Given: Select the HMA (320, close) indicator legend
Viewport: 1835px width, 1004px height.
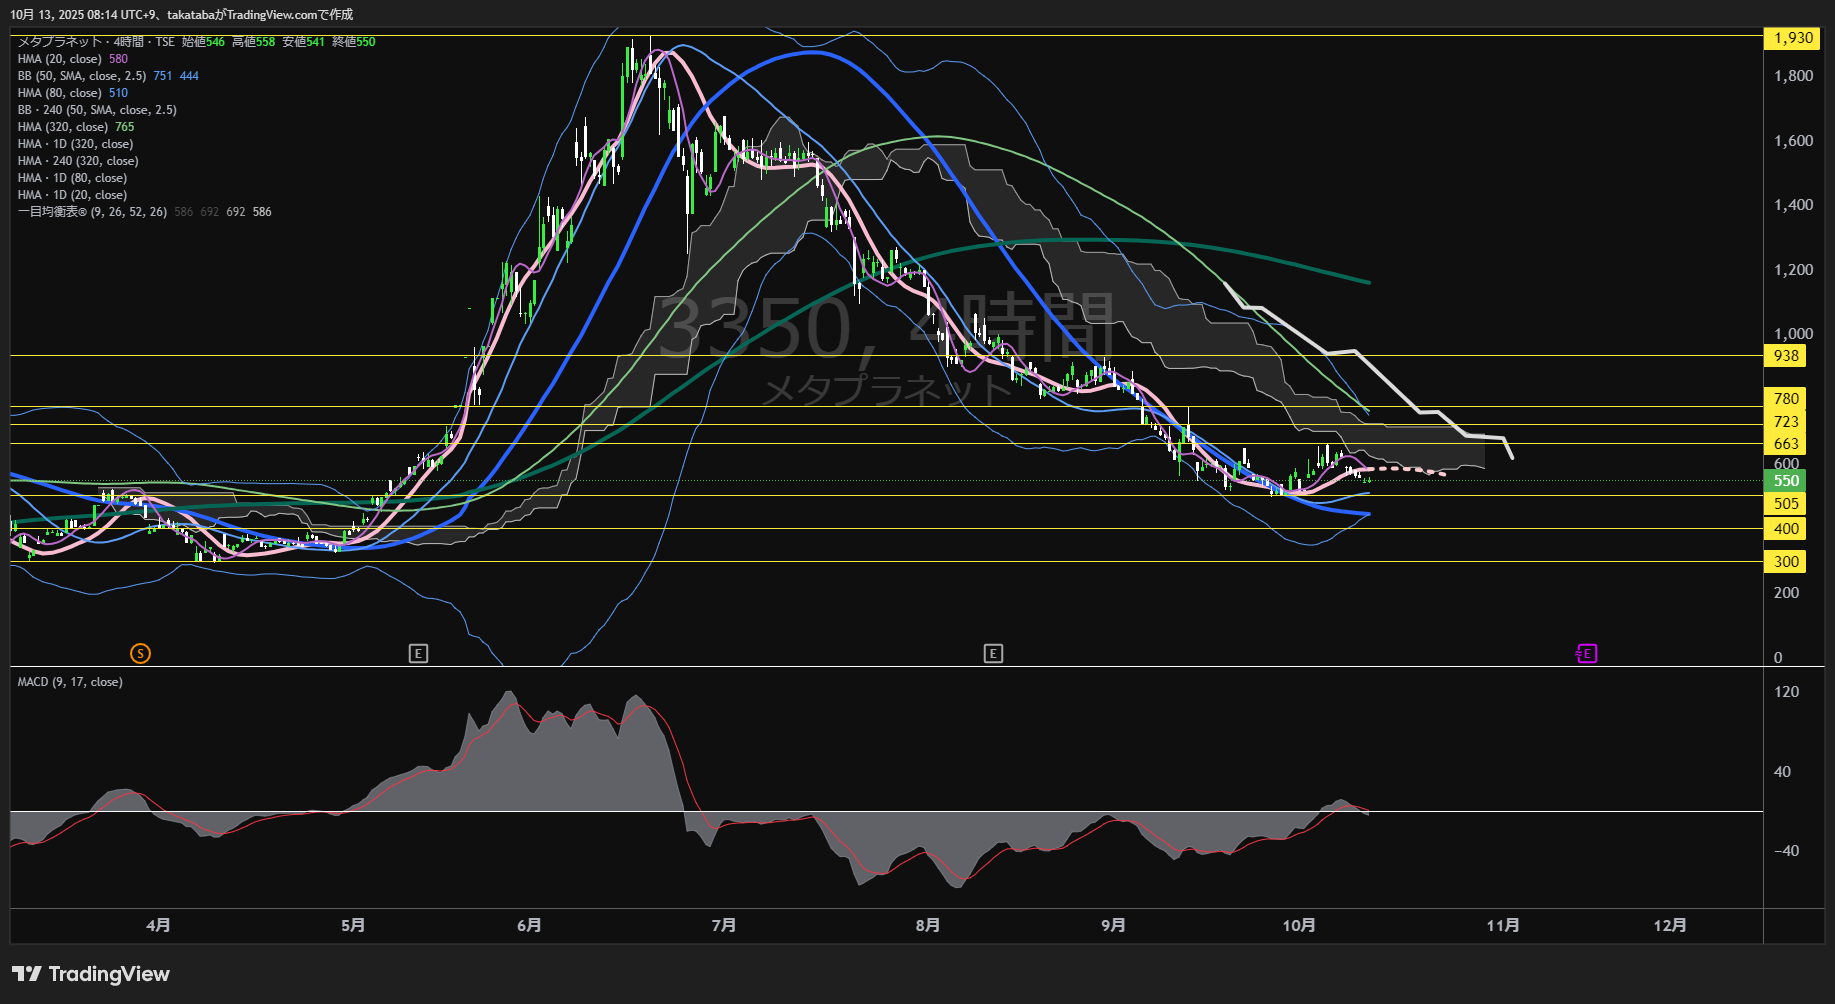Looking at the screenshot, I should tap(63, 127).
